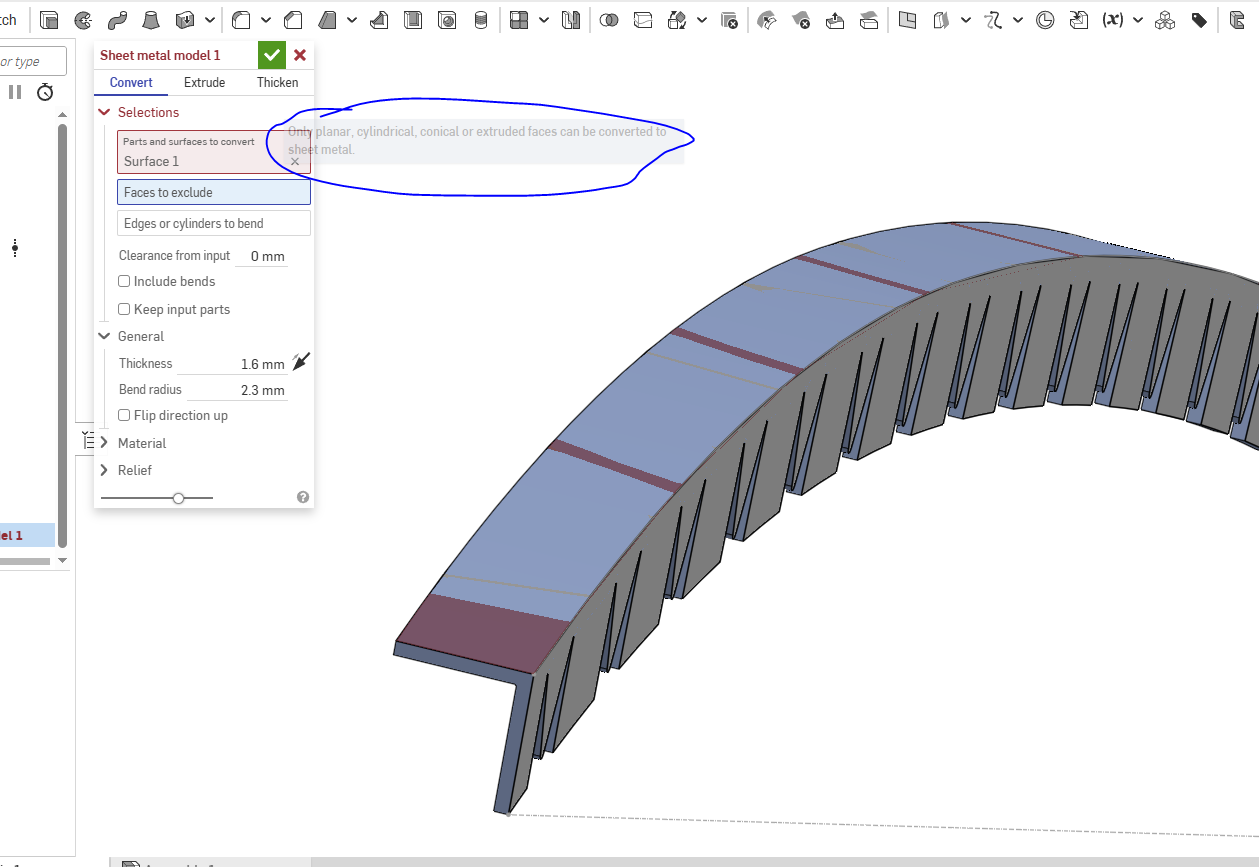Toggle Flip direction up checkbox
Viewport: 1259px width, 867px height.
point(125,416)
